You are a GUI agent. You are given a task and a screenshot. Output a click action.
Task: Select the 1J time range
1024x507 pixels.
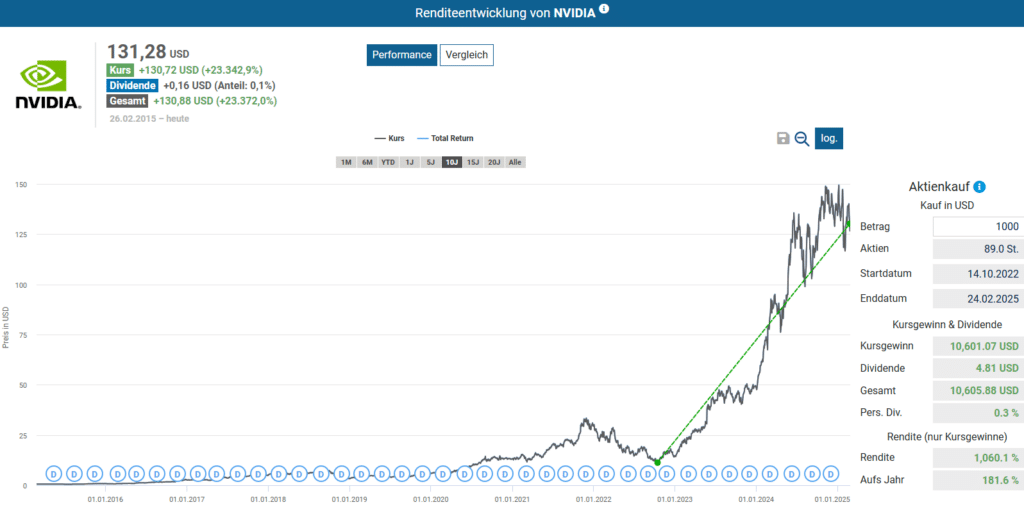(x=409, y=162)
